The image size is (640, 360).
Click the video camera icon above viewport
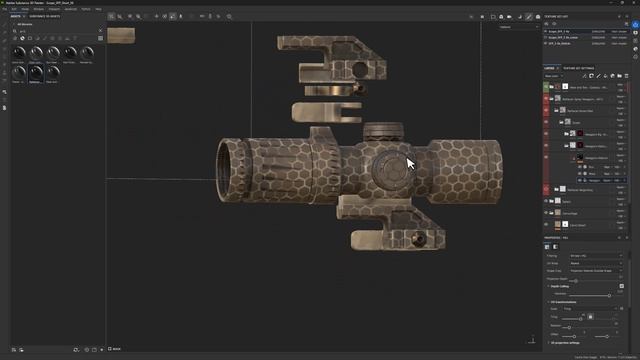[509, 17]
